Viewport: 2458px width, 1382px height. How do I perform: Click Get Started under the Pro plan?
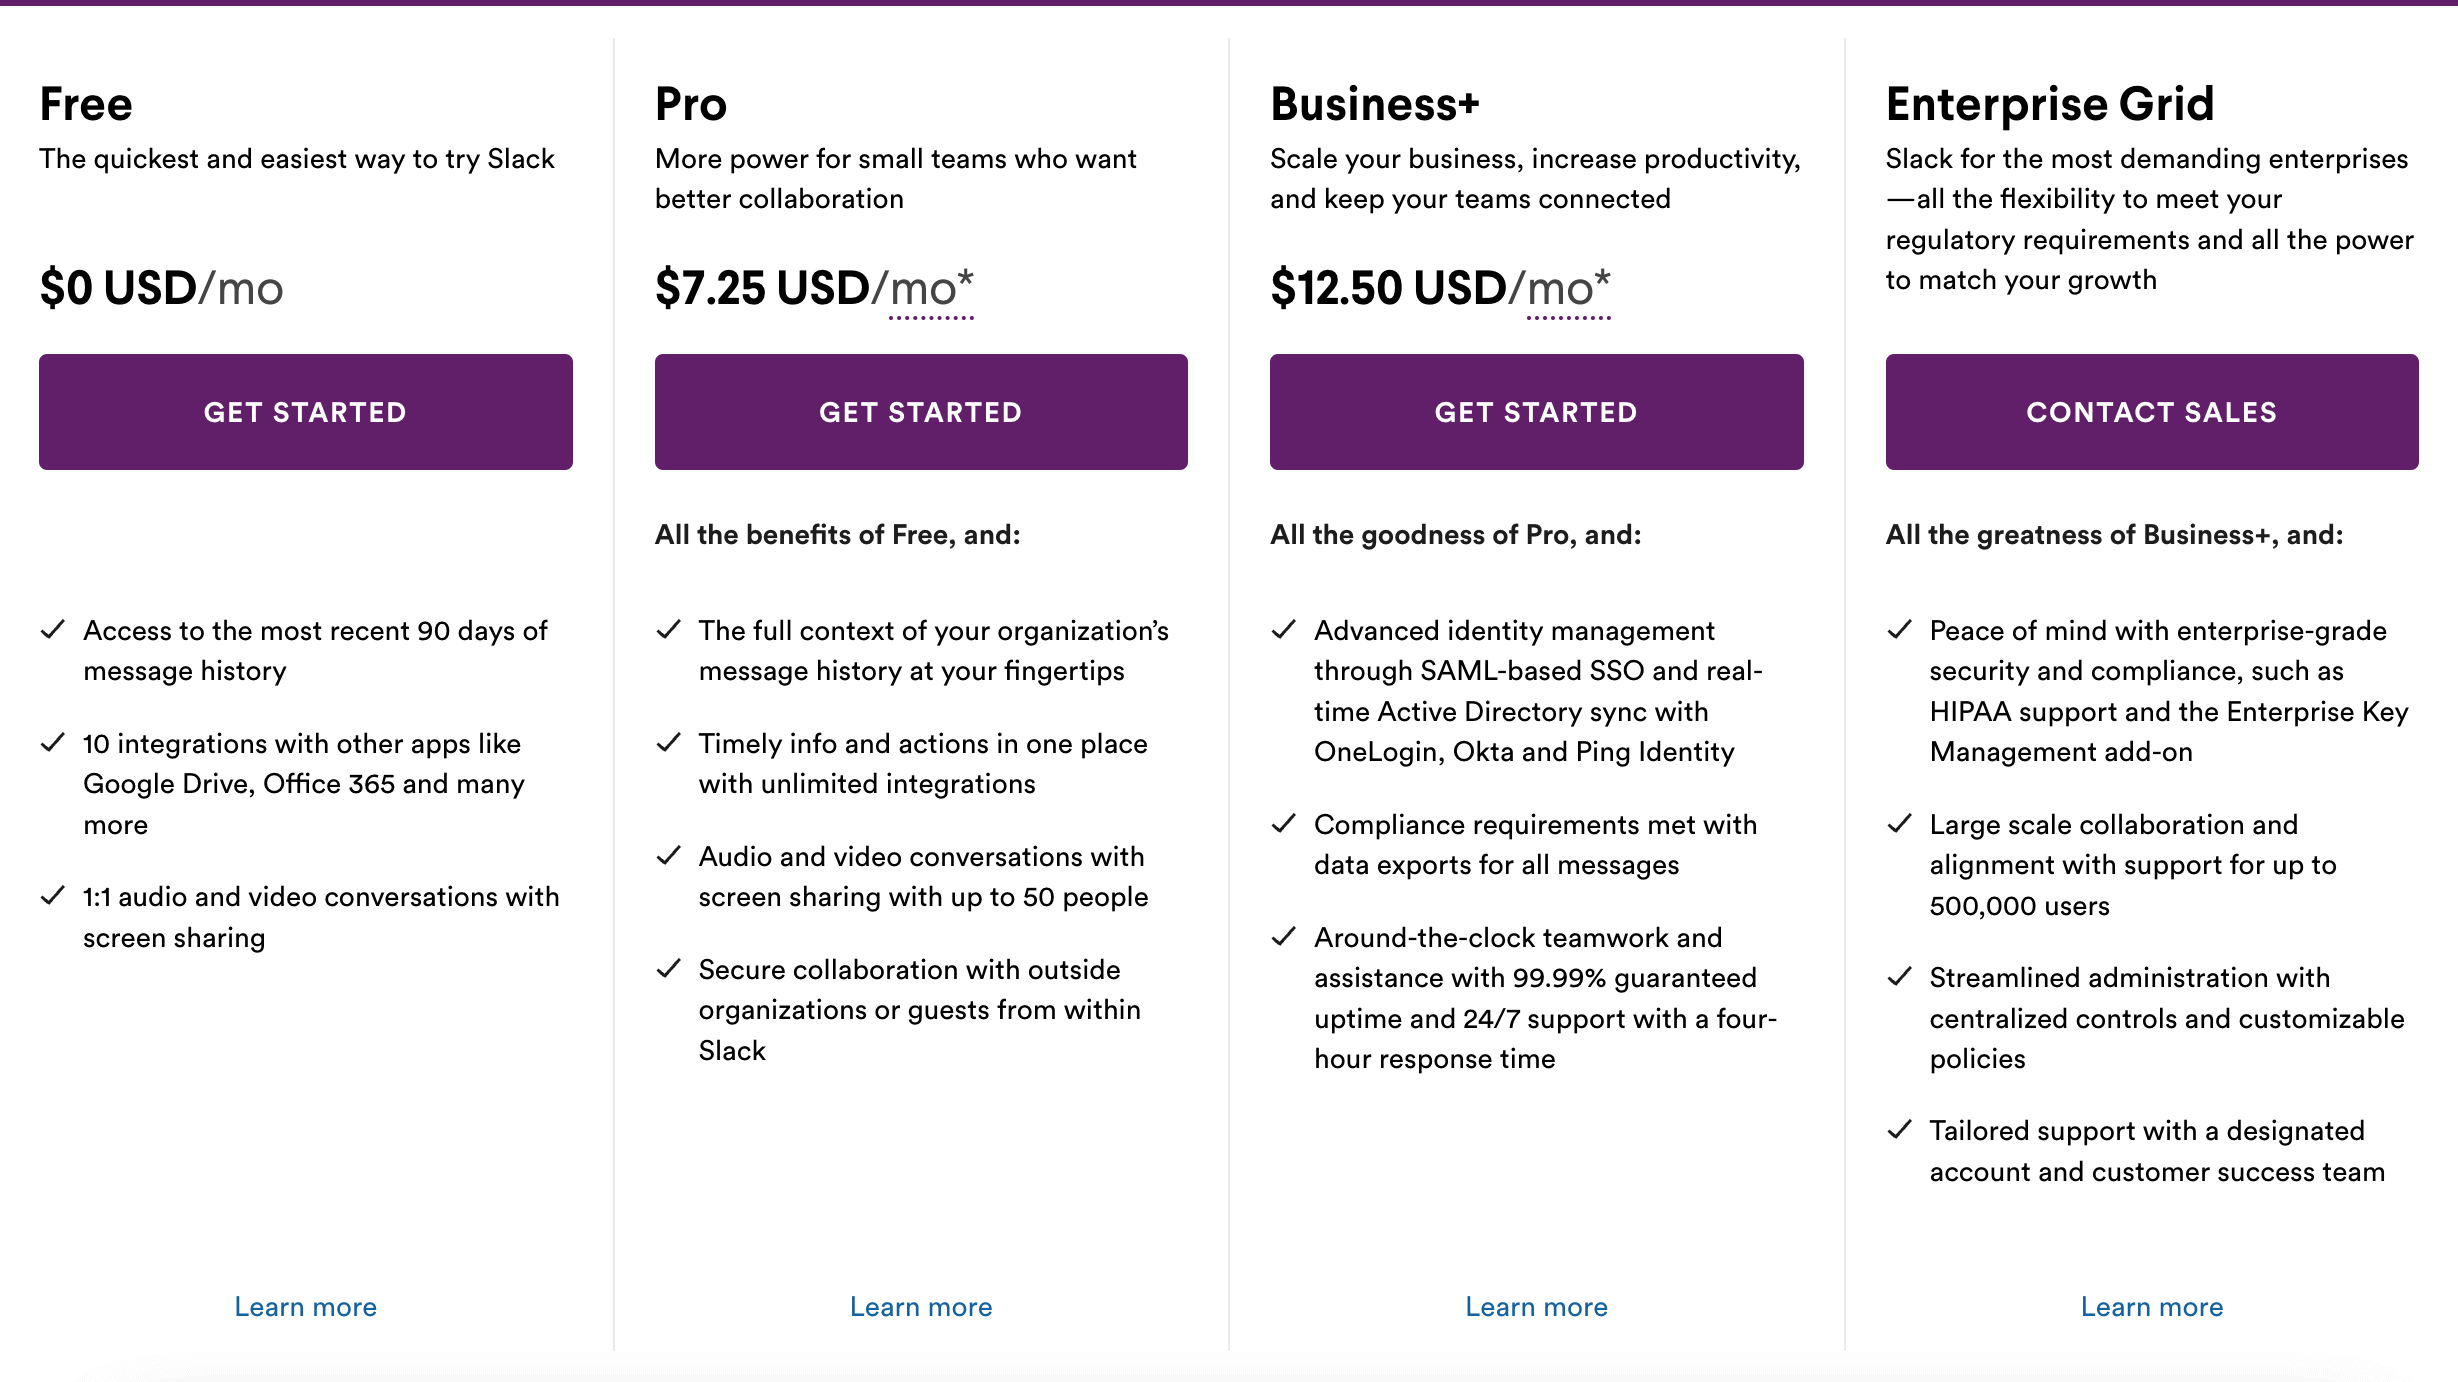920,411
